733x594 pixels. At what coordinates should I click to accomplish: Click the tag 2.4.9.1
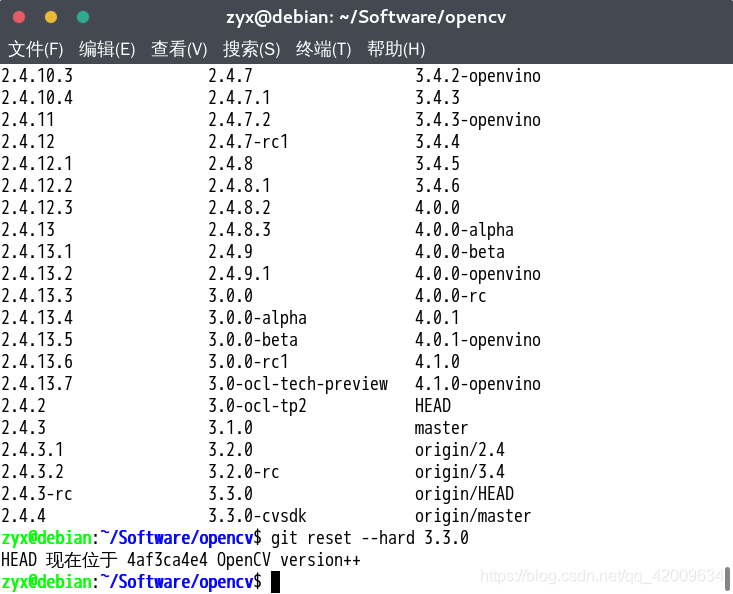point(239,273)
